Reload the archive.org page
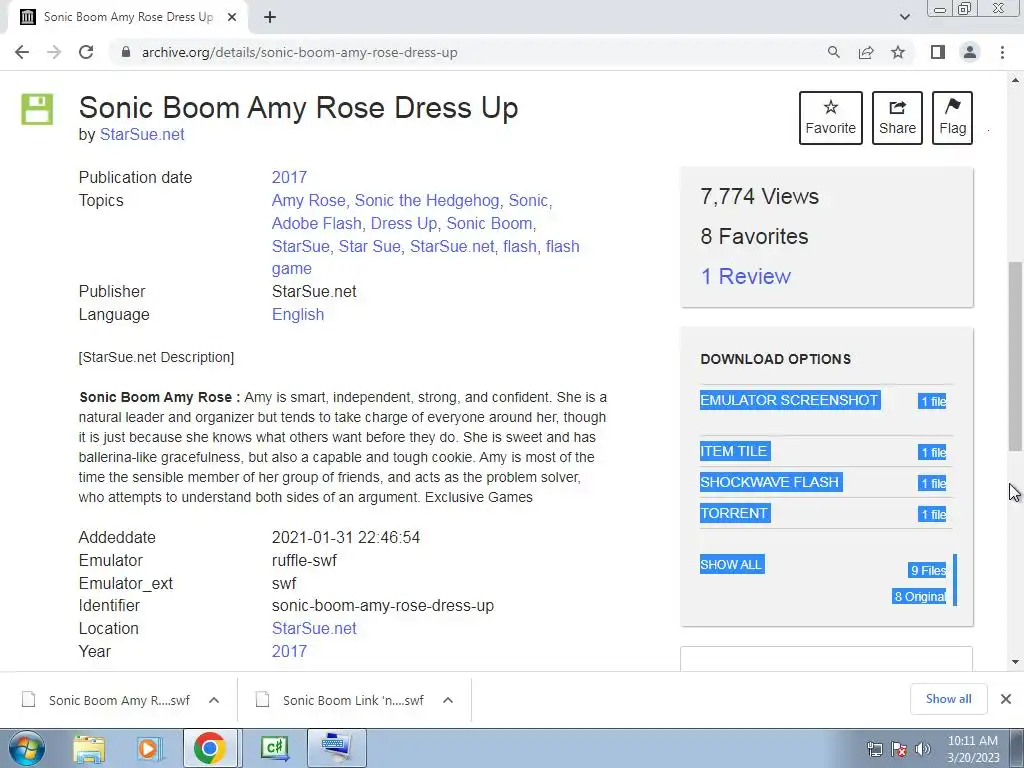 click(x=86, y=52)
